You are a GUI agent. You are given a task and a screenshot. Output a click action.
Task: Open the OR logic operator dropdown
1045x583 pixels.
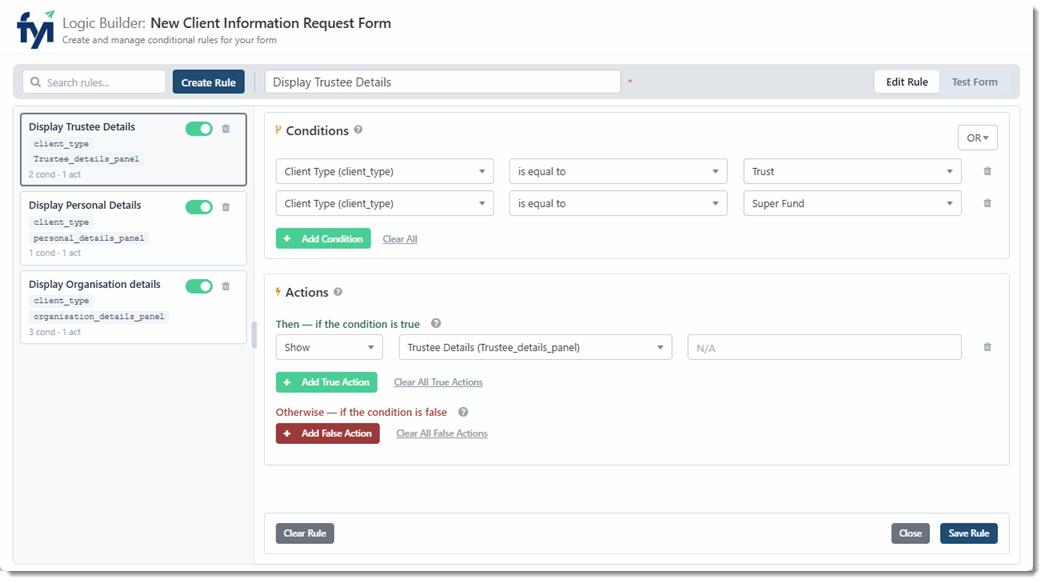click(x=978, y=138)
